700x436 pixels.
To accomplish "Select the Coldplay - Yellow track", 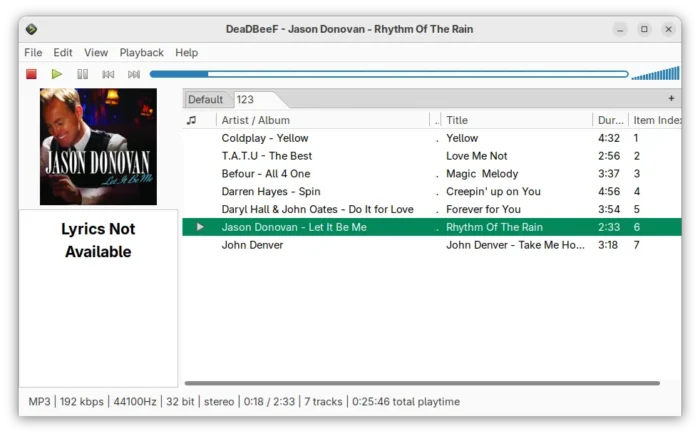I will [x=265, y=138].
